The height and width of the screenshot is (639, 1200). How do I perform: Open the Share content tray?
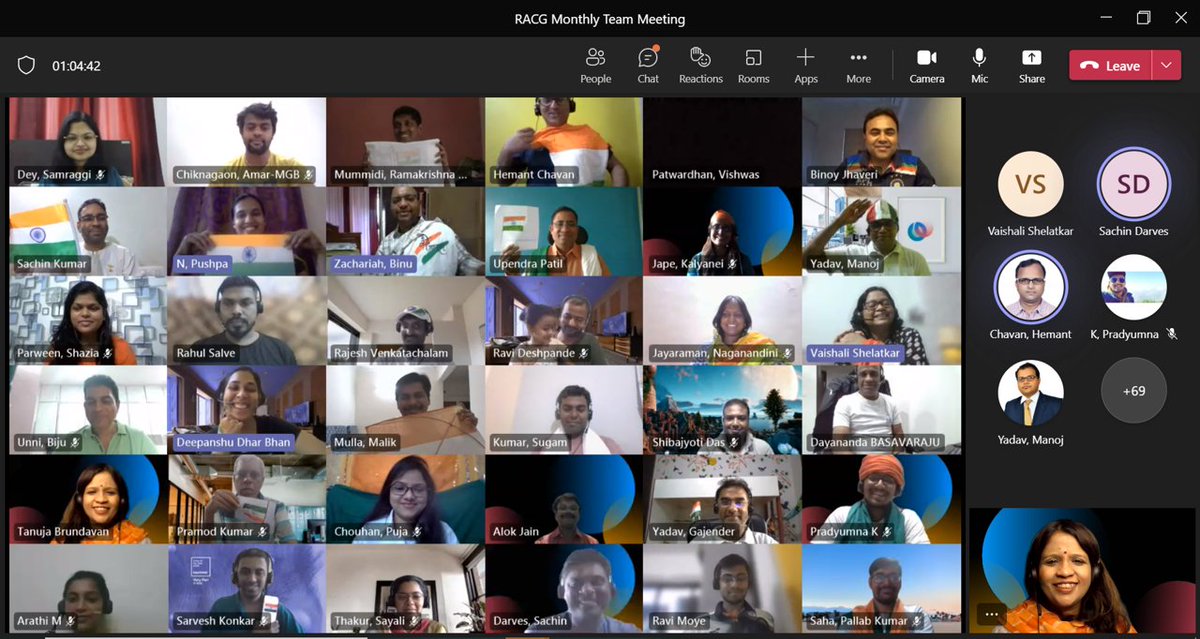tap(1031, 65)
